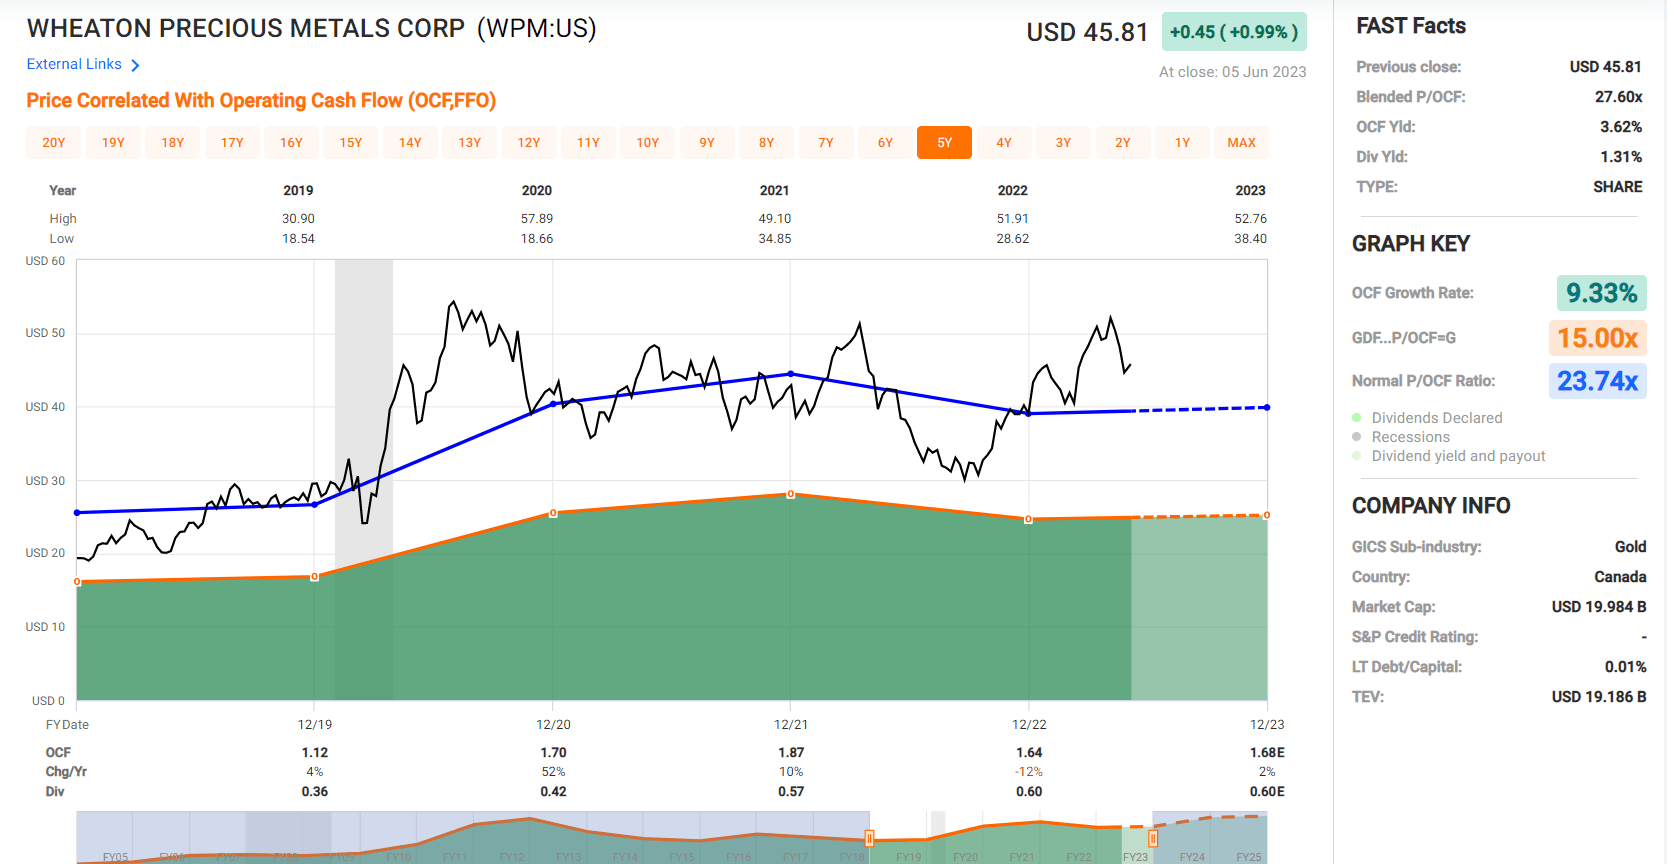Select the 15Y time range tab

coord(351,143)
